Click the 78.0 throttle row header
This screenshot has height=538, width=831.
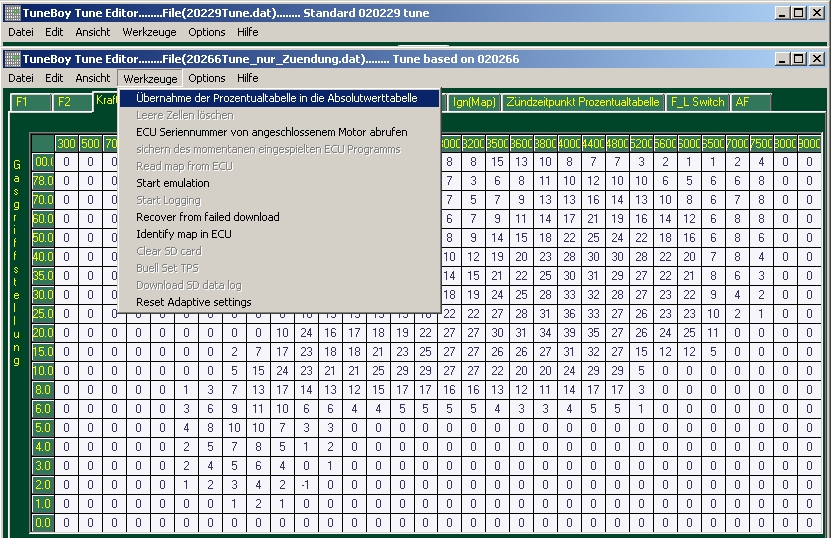pyautogui.click(x=43, y=180)
